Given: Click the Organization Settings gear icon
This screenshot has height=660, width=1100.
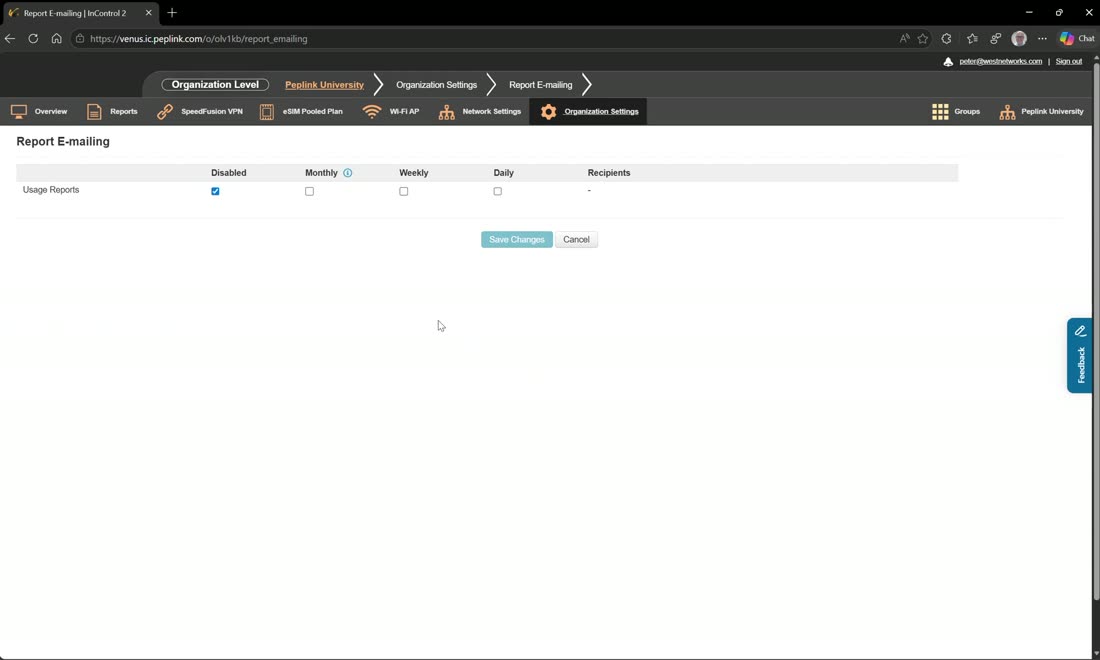Looking at the screenshot, I should [549, 112].
